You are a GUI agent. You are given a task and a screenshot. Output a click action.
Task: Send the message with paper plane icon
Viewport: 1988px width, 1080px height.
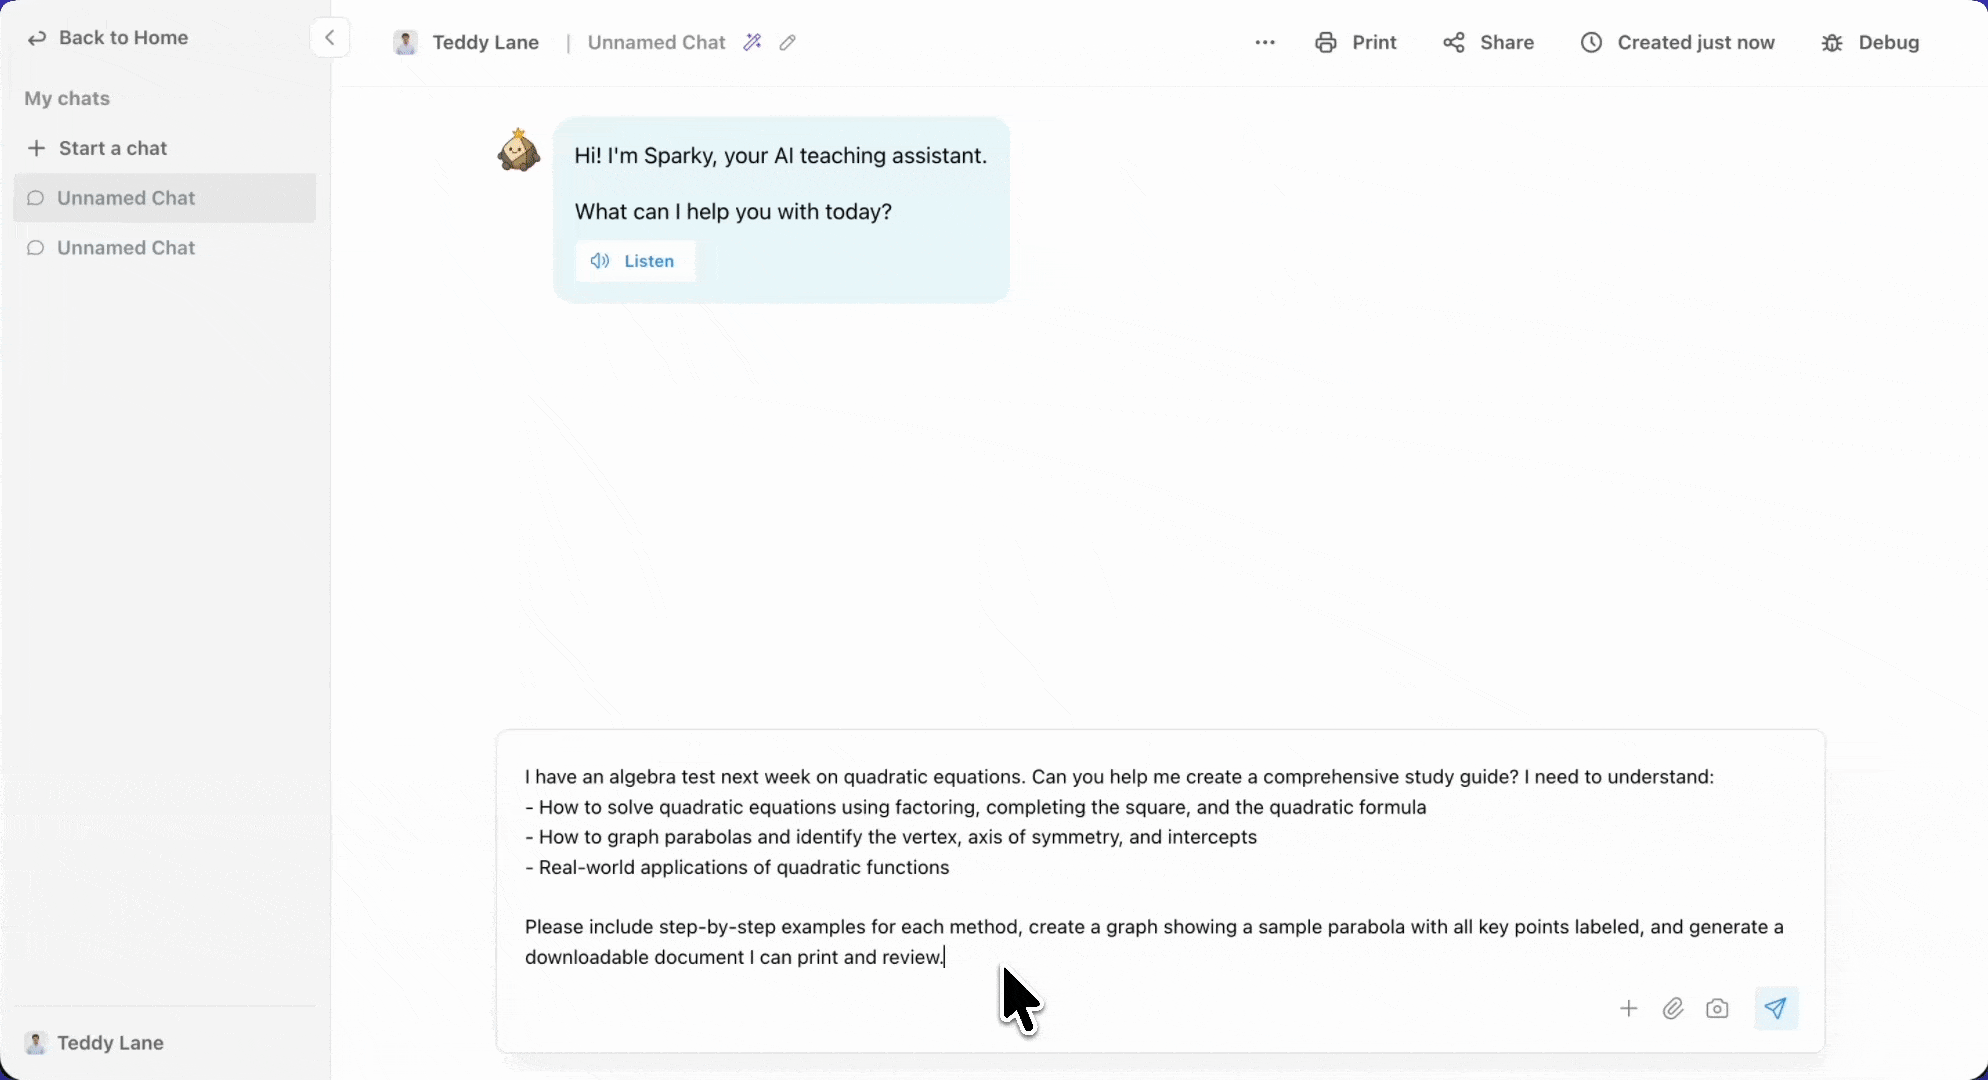(1776, 1008)
